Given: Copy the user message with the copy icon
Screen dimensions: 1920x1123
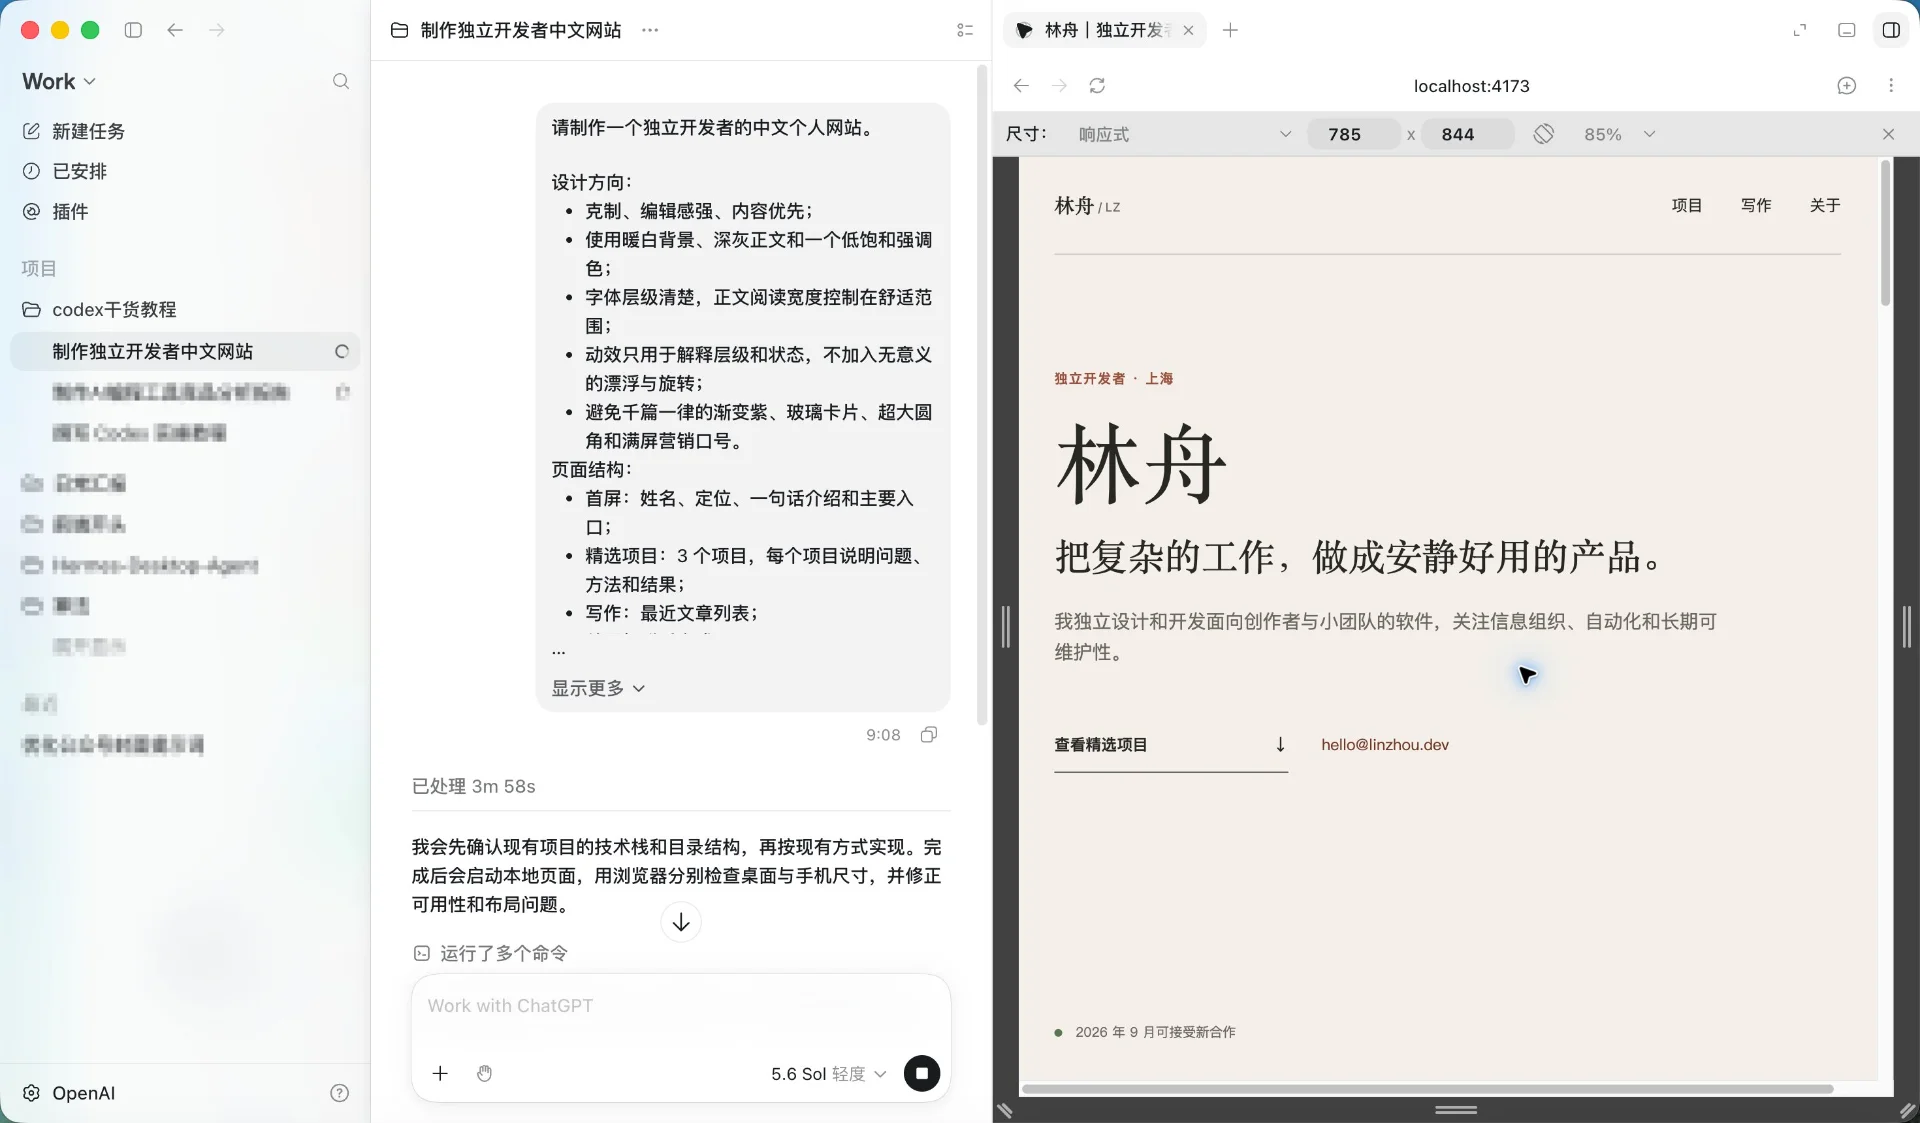Looking at the screenshot, I should (x=929, y=734).
